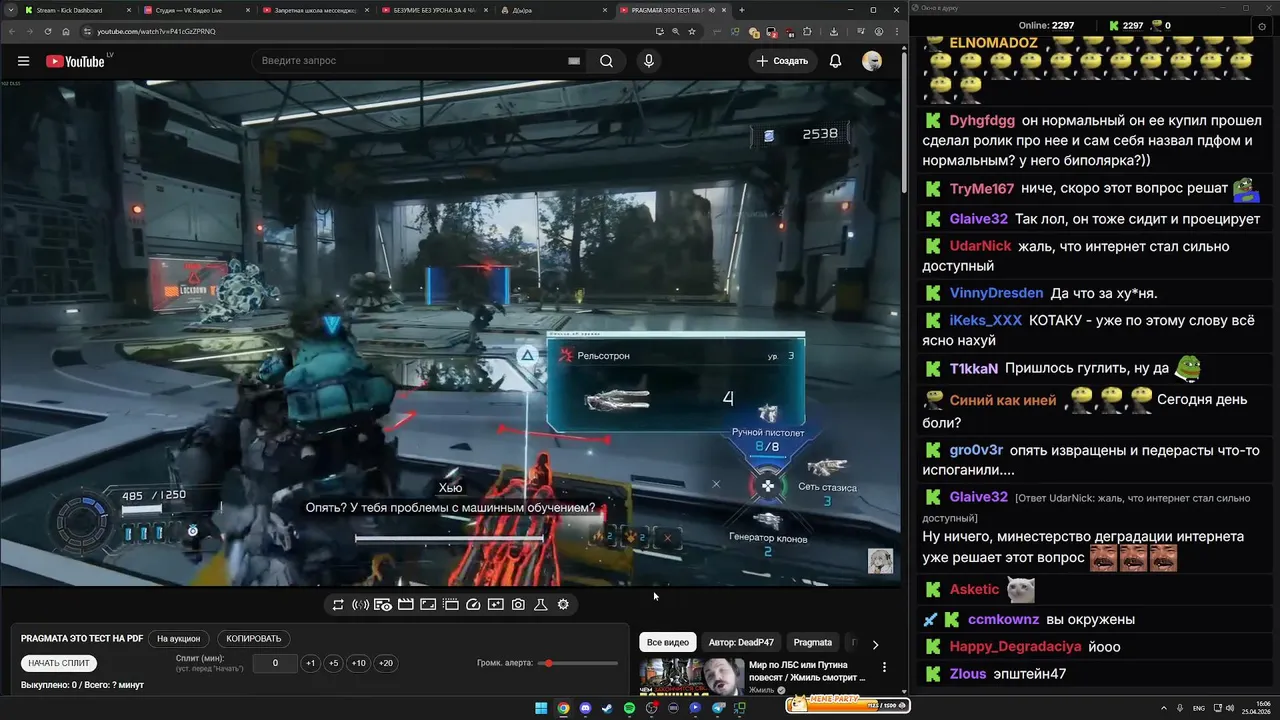Click username Dyhgfdgg in chat

tap(982, 121)
